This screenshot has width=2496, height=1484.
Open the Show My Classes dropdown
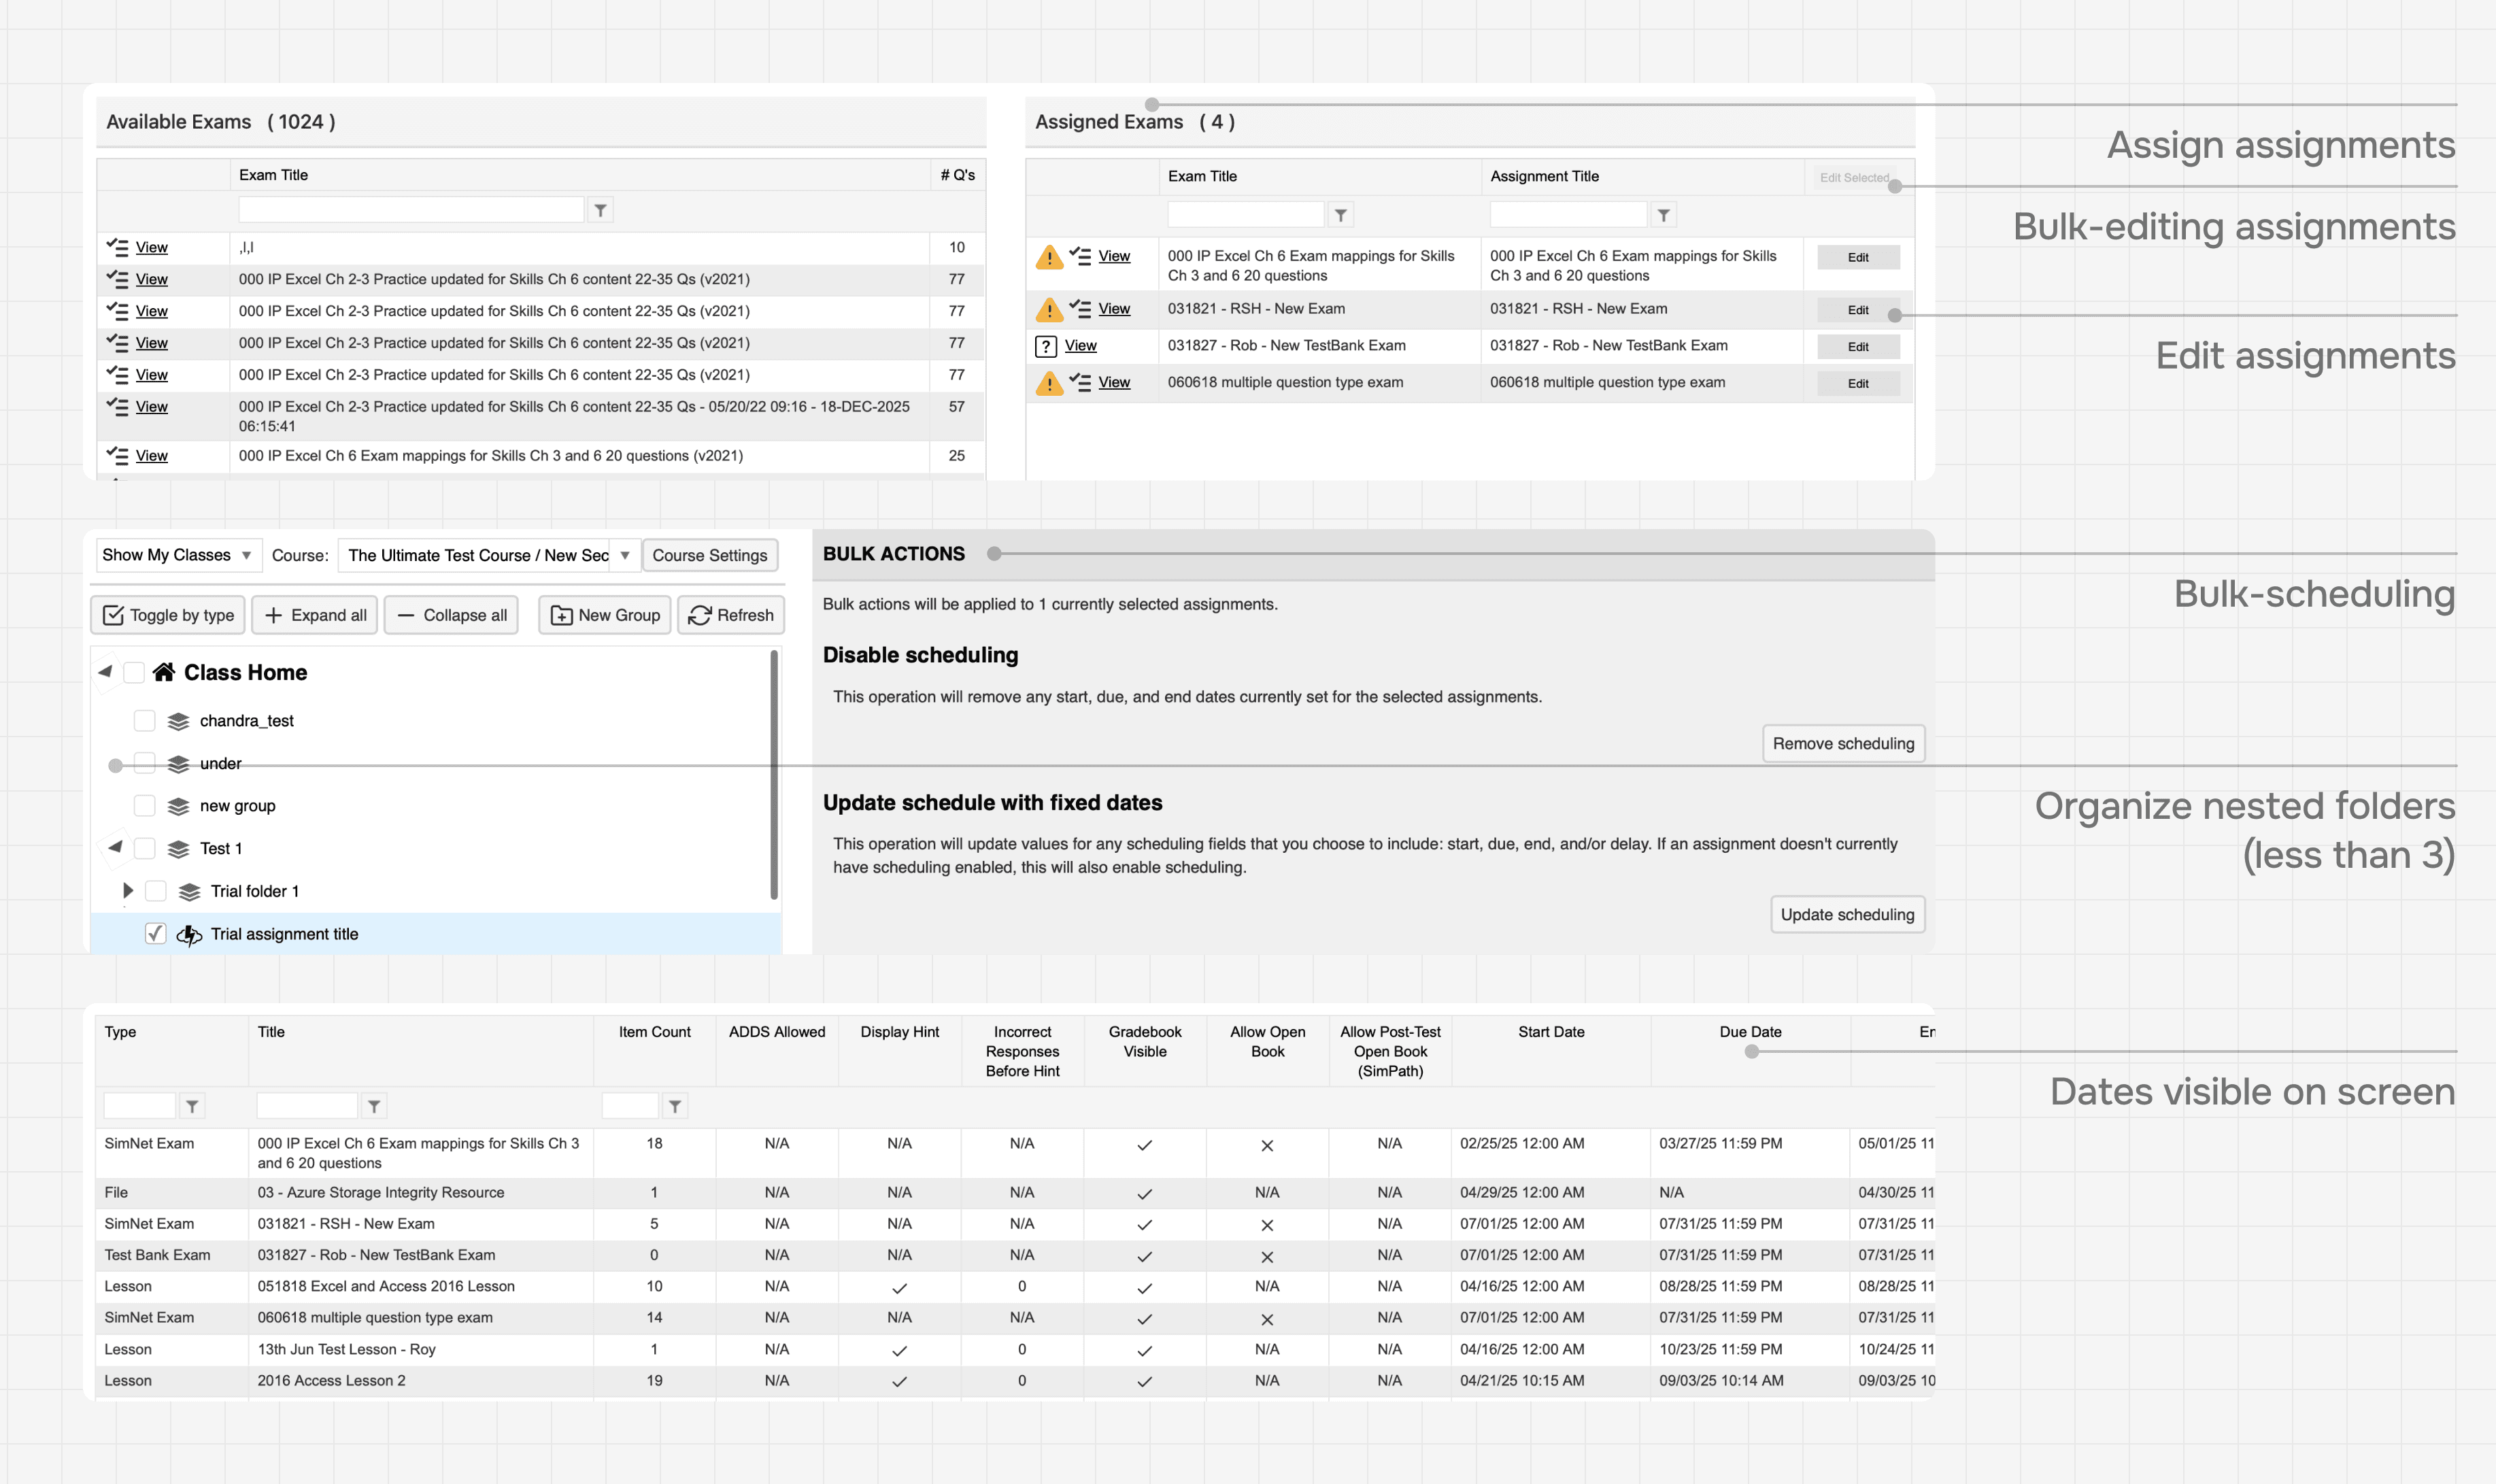tap(177, 555)
